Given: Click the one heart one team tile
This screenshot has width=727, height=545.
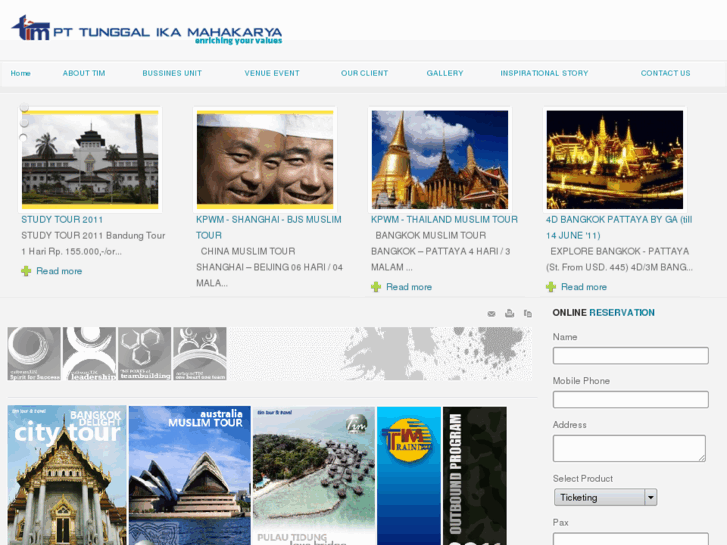Looking at the screenshot, I should (199, 354).
